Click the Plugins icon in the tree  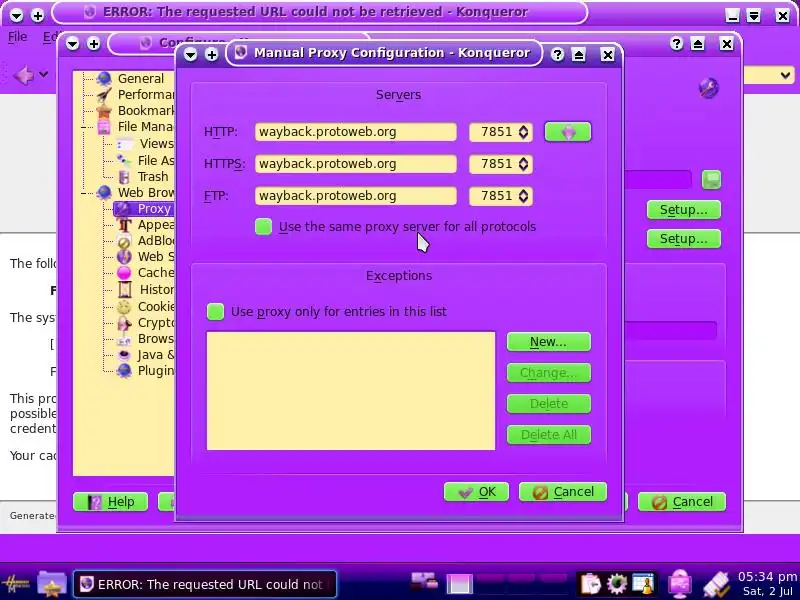click(x=124, y=371)
